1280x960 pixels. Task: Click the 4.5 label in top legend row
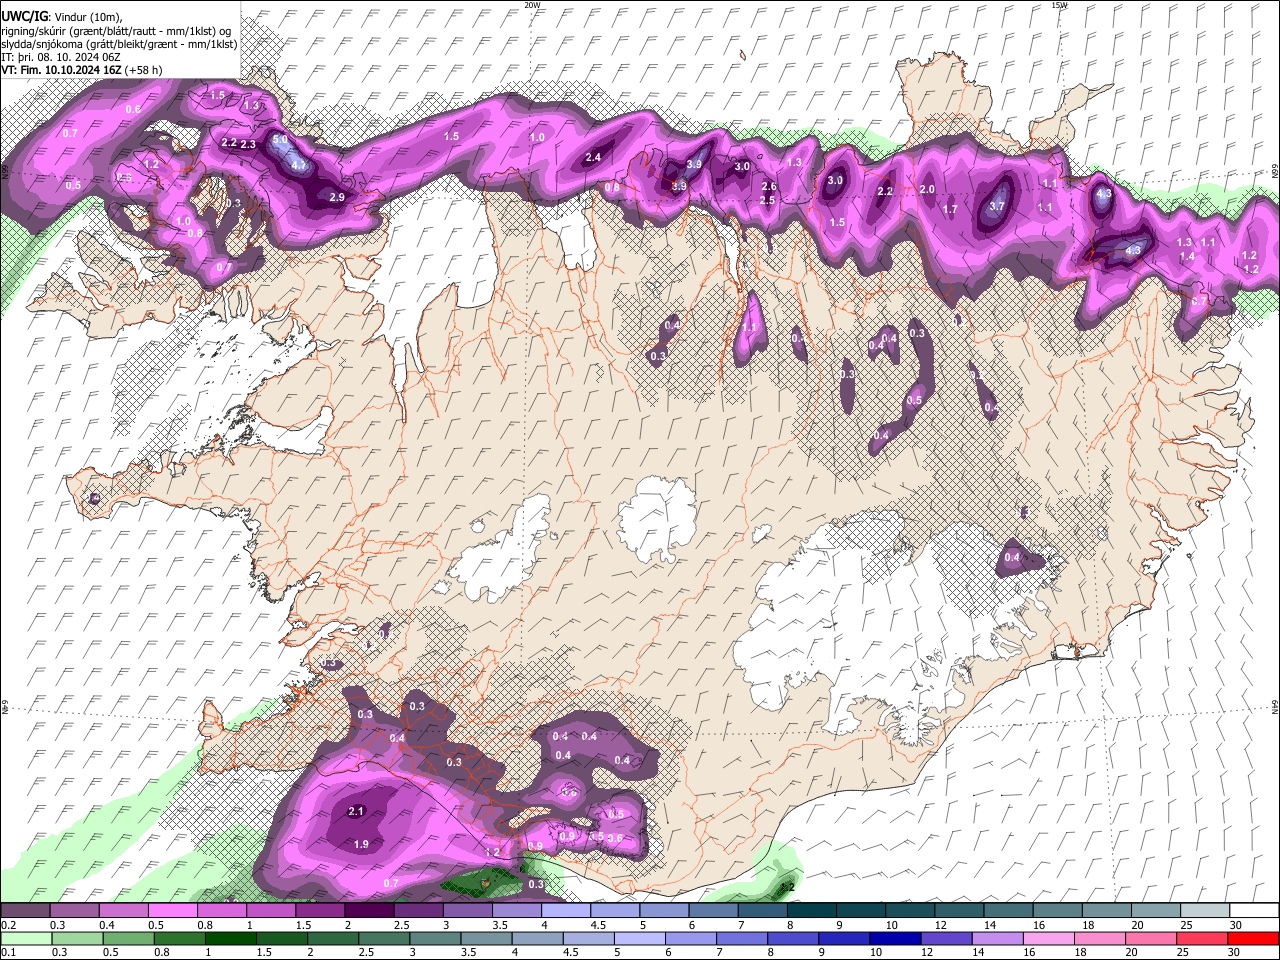point(598,925)
